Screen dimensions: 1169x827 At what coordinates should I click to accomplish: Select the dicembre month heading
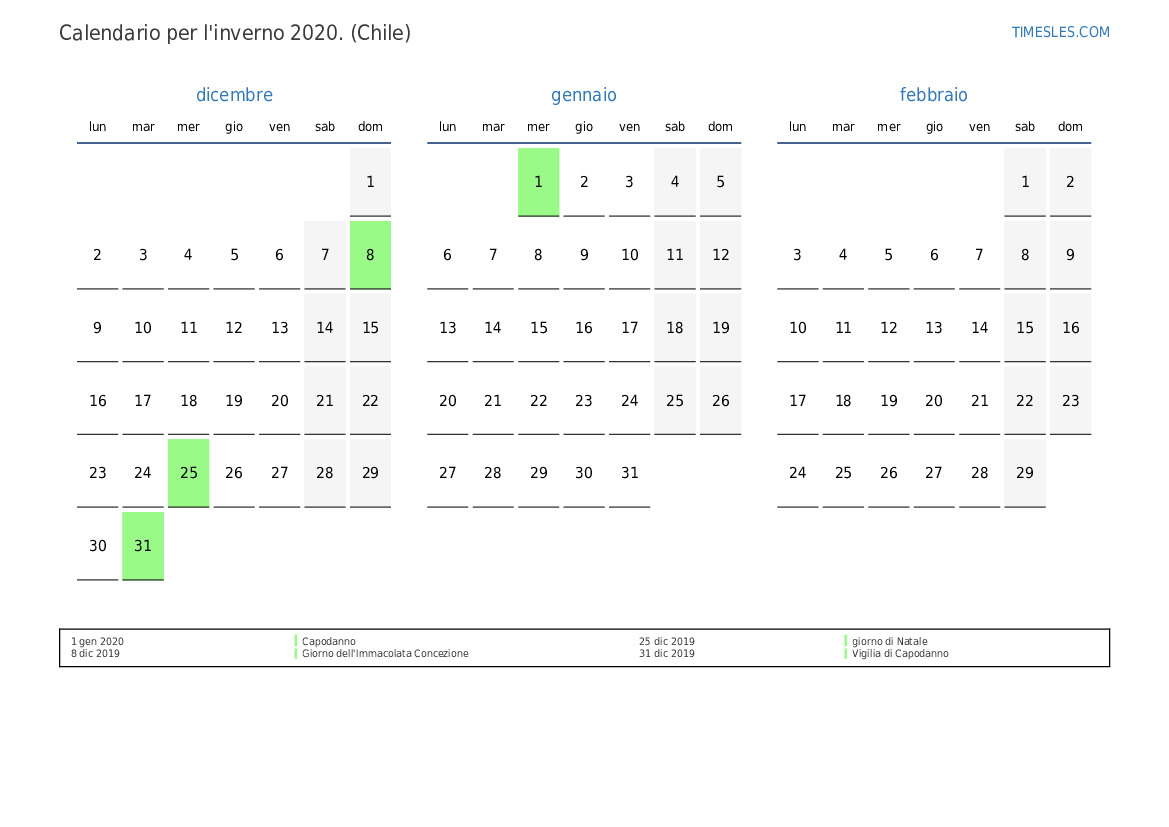coord(234,95)
